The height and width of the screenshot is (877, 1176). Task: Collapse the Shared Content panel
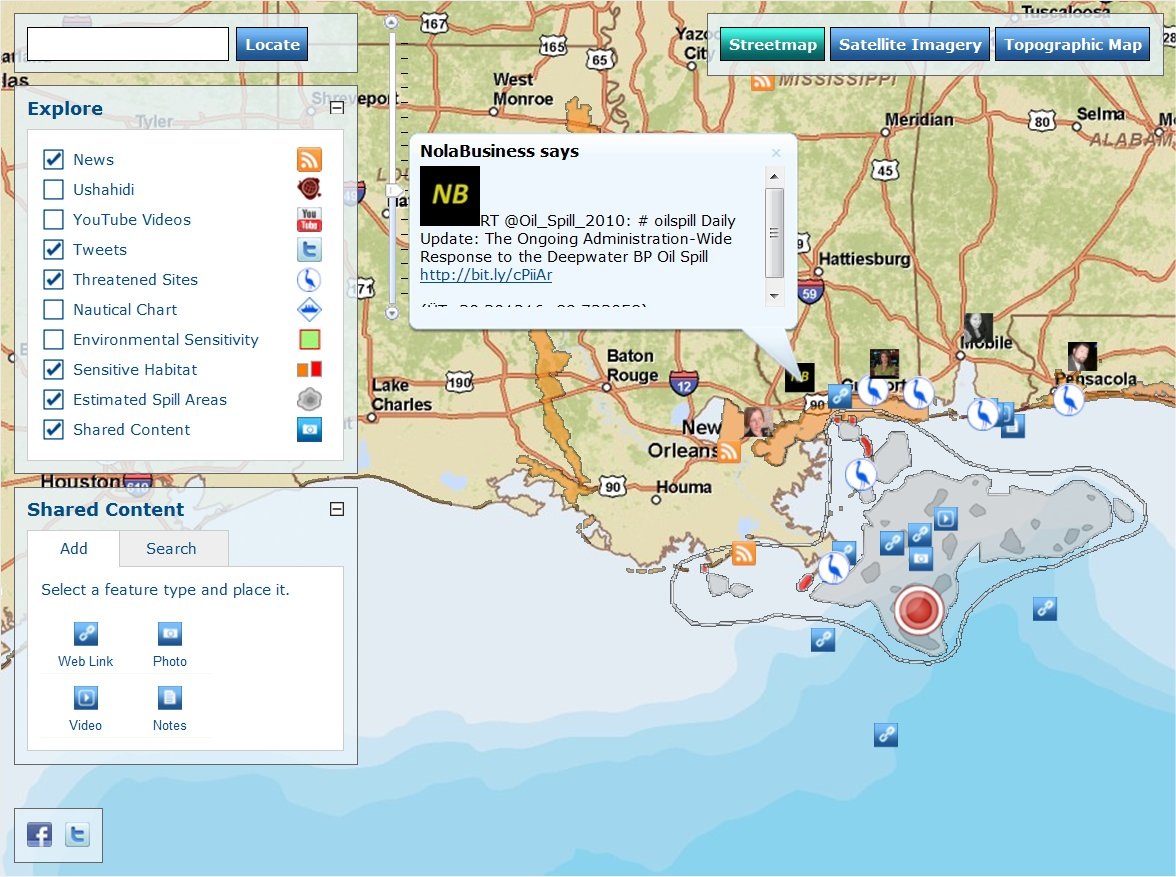338,509
